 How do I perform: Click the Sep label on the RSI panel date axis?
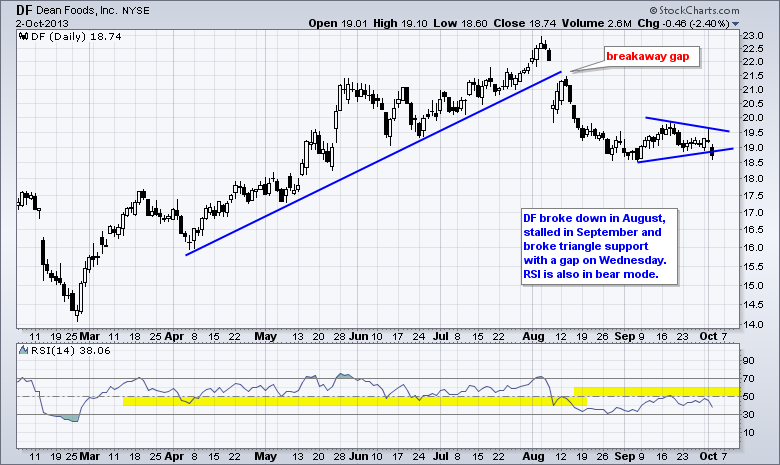[x=625, y=456]
